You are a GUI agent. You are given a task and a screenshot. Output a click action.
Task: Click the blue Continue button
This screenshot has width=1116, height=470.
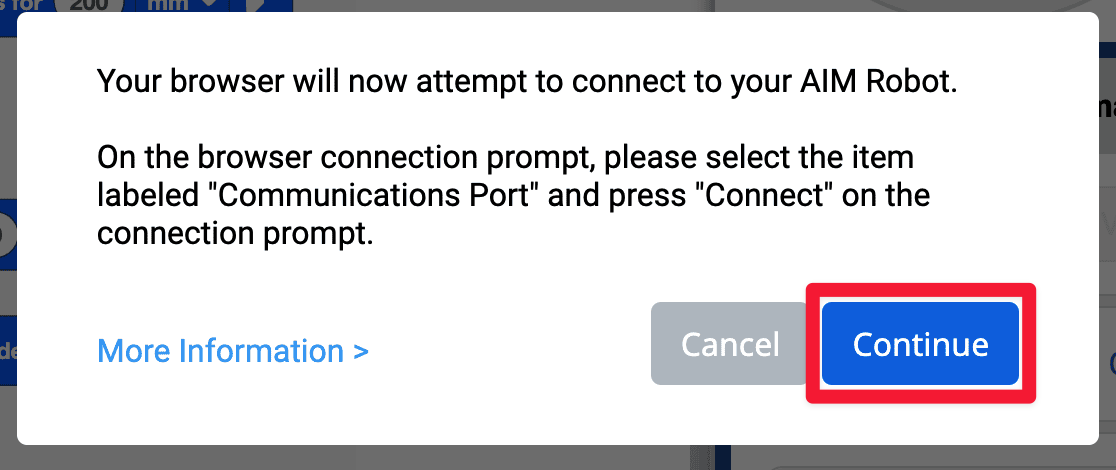click(x=920, y=345)
